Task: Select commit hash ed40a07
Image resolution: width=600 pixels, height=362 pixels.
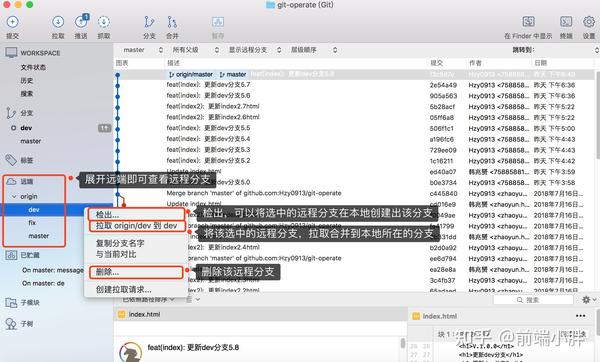Action: (443, 172)
